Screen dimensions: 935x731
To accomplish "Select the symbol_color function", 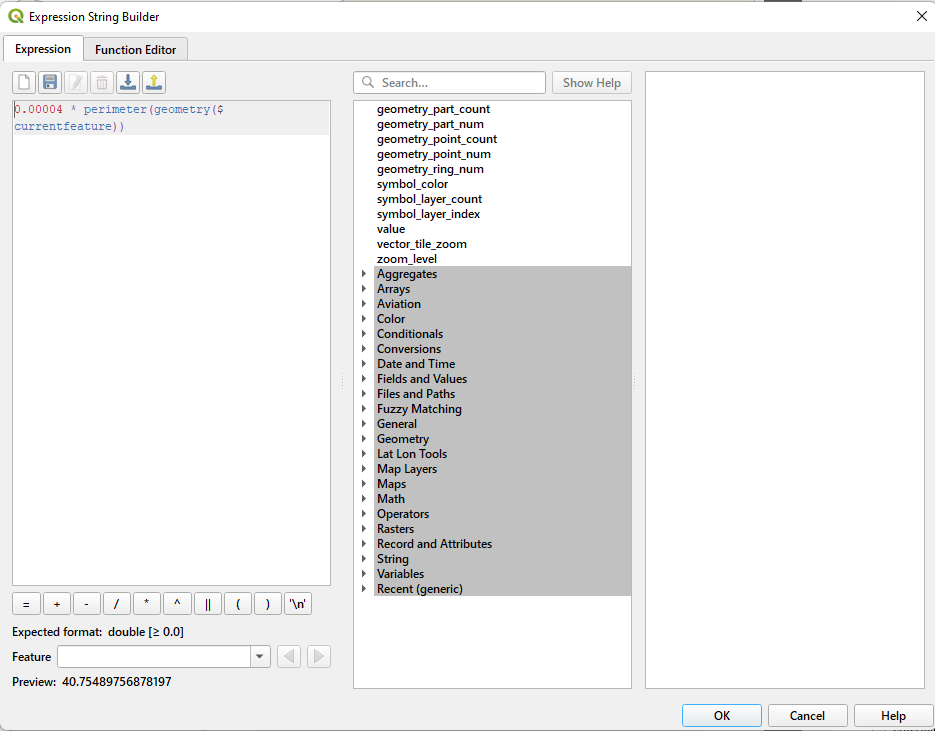I will tap(412, 183).
